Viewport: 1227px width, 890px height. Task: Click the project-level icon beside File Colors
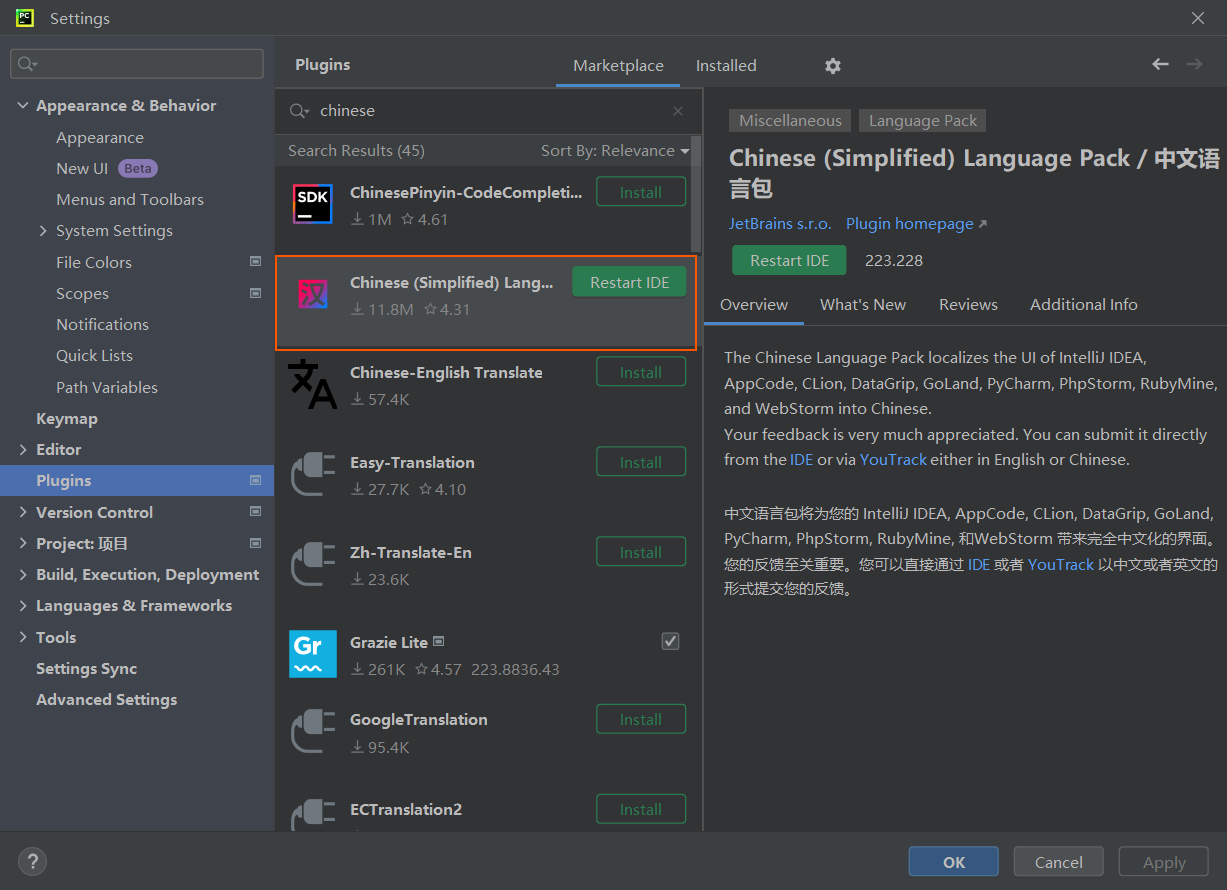click(255, 262)
